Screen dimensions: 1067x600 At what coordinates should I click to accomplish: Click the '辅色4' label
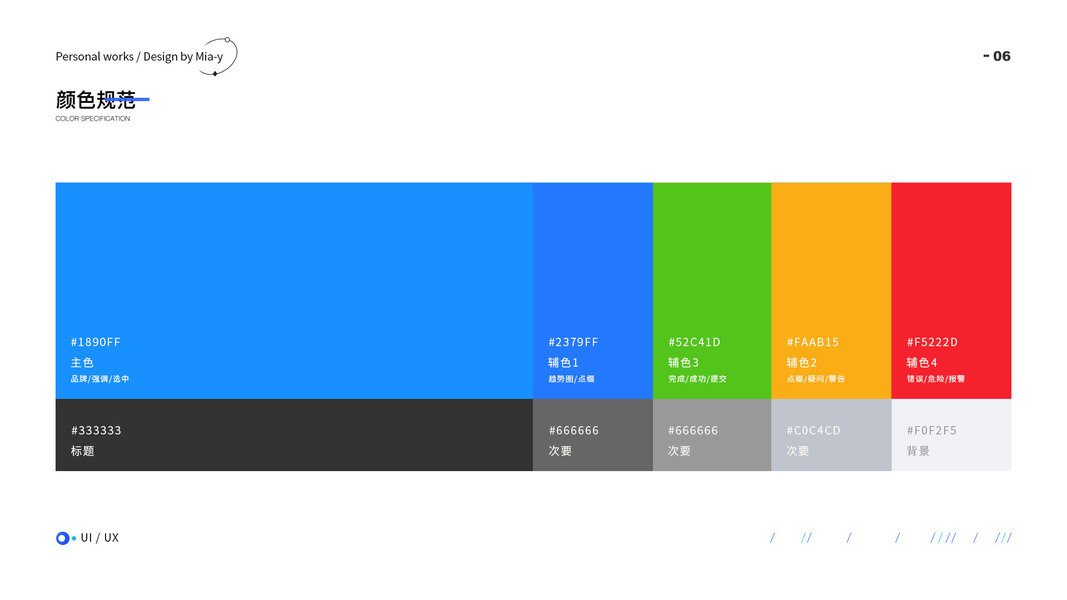pos(922,363)
